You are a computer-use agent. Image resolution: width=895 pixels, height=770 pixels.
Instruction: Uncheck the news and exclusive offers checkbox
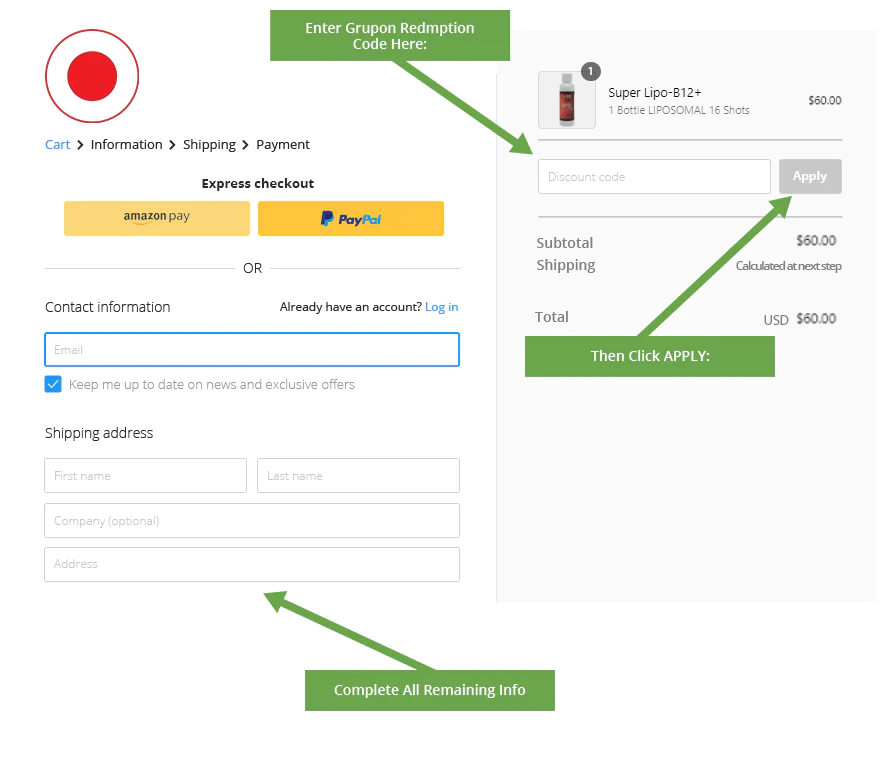54,384
